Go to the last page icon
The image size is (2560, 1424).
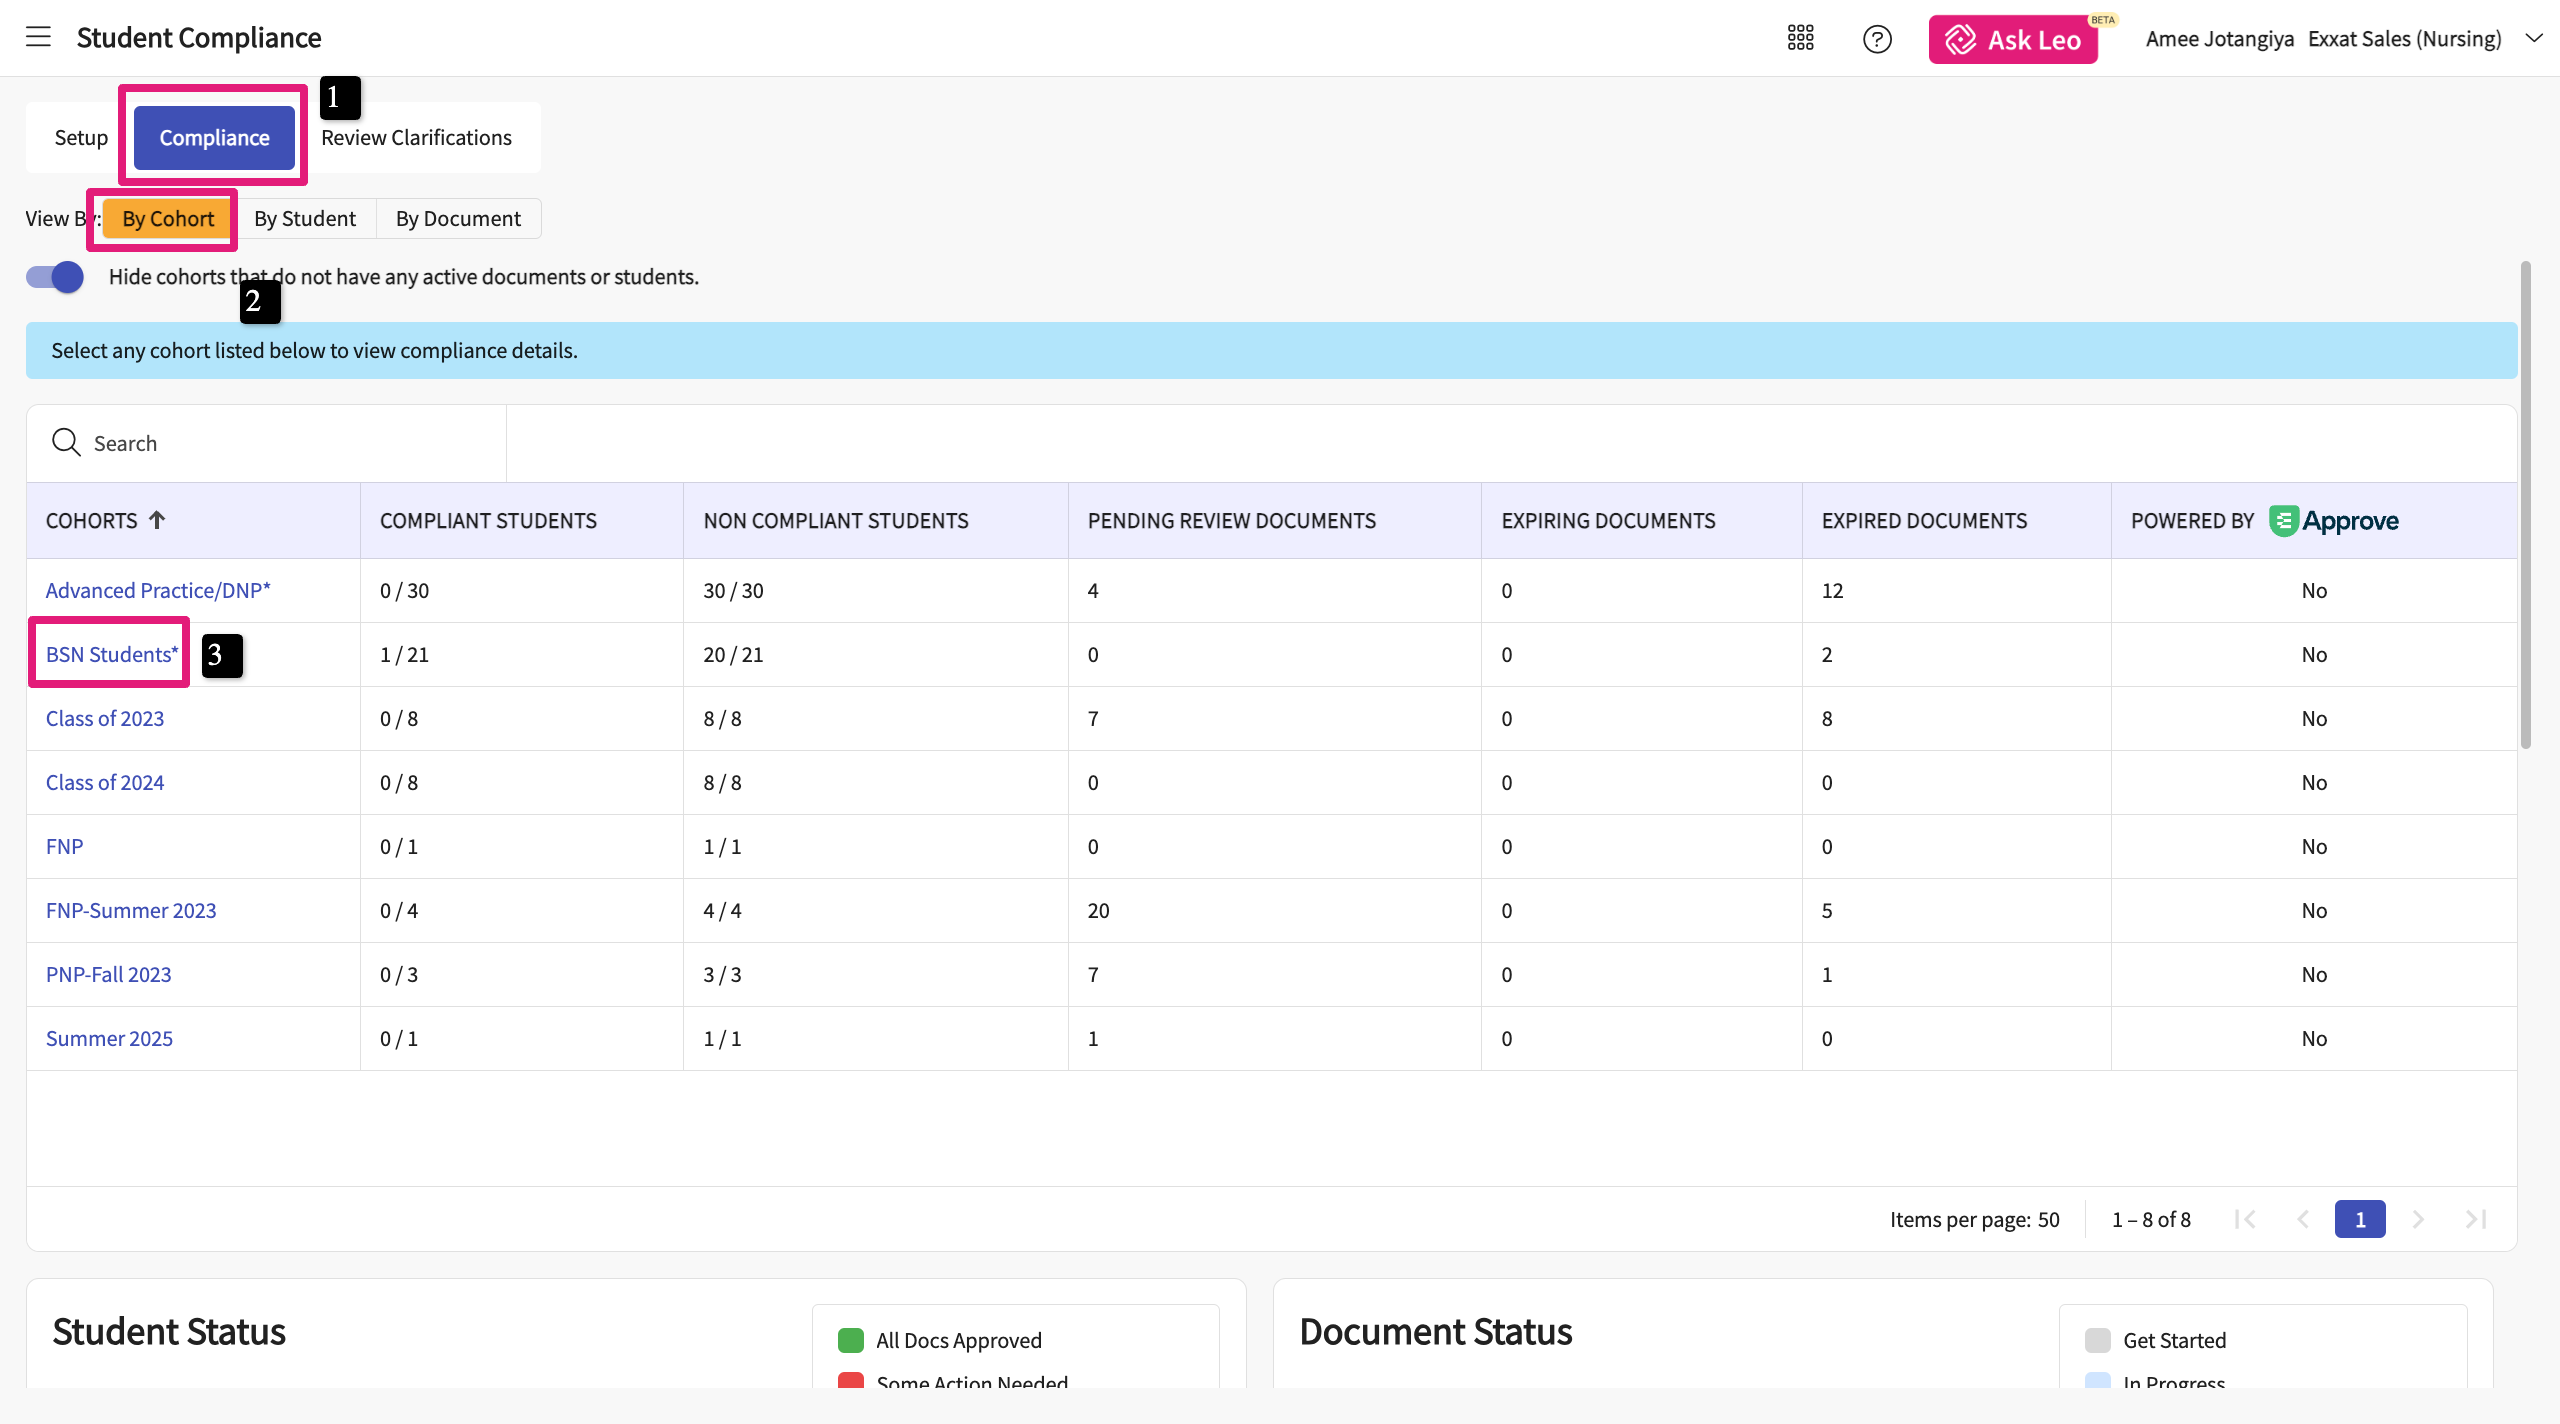[x=2476, y=1219]
